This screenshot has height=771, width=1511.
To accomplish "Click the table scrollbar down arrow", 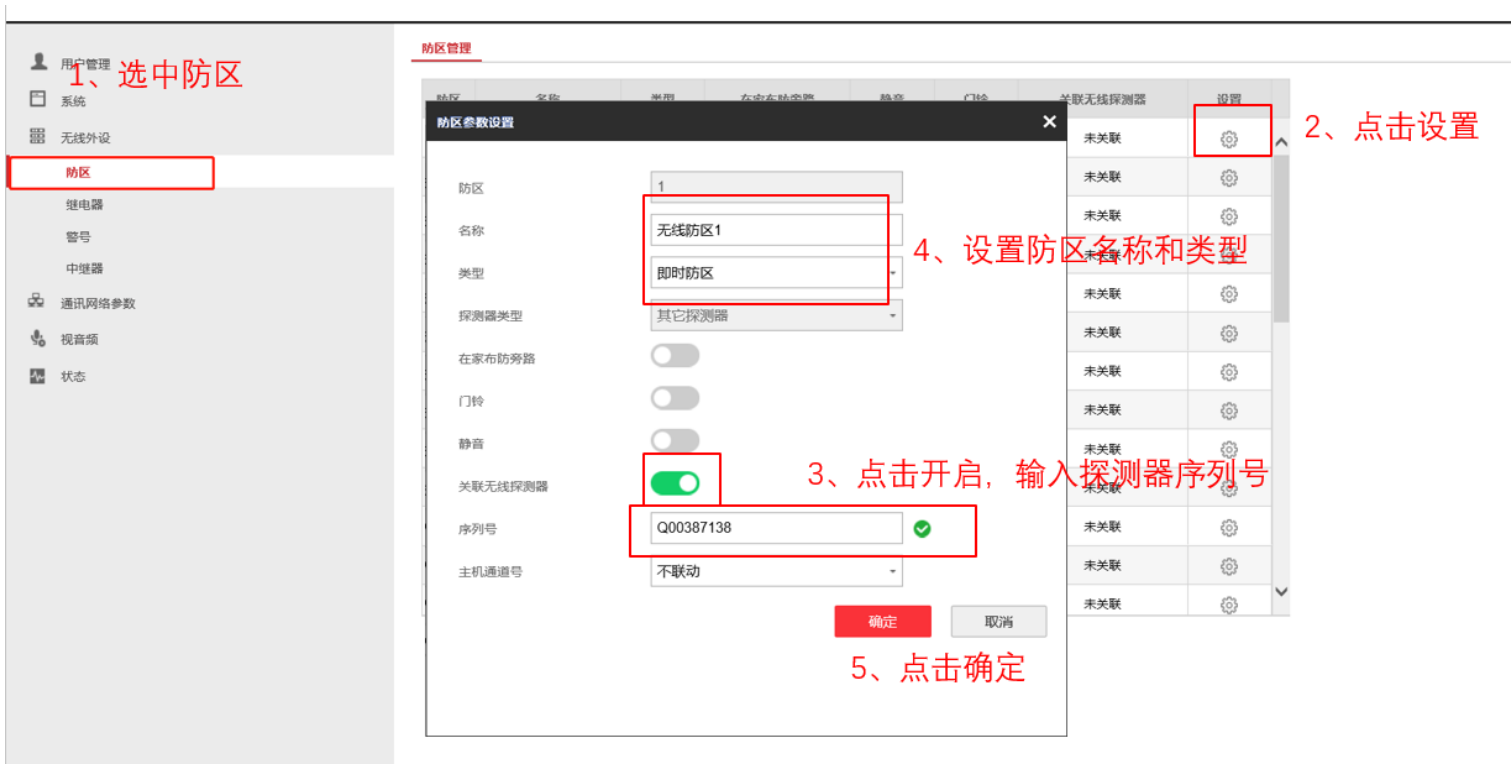I will pyautogui.click(x=1281, y=592).
